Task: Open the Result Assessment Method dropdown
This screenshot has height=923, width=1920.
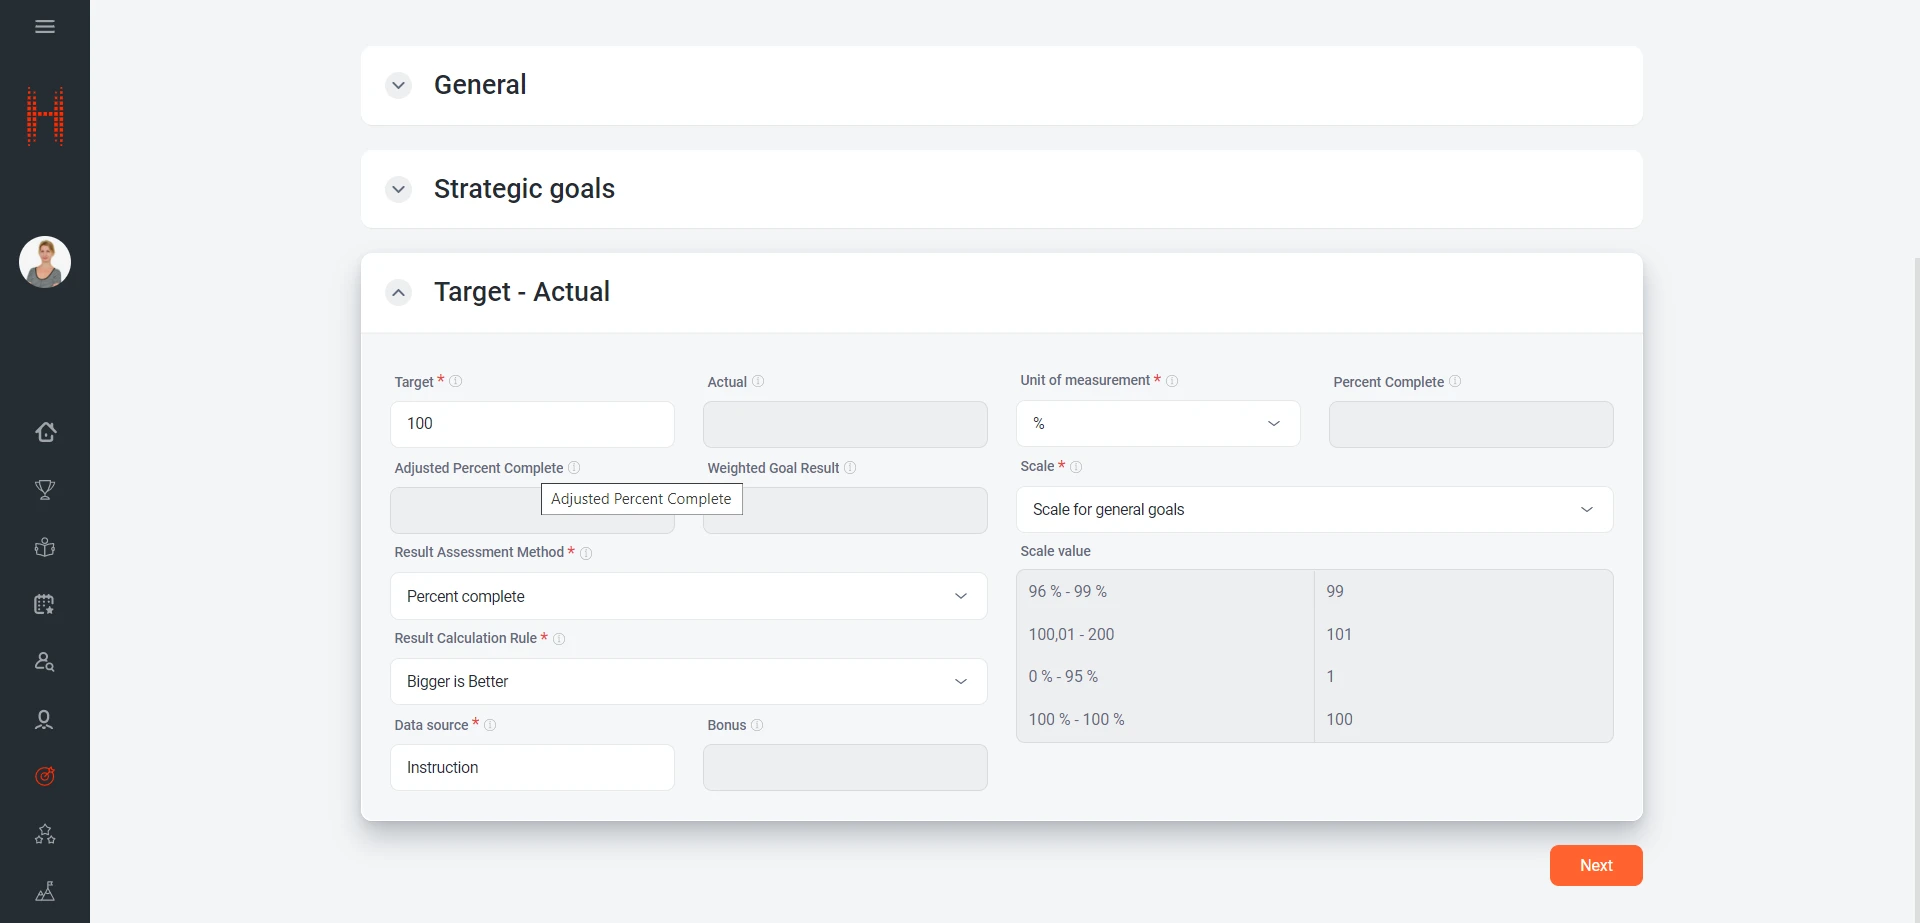Action: click(x=688, y=596)
